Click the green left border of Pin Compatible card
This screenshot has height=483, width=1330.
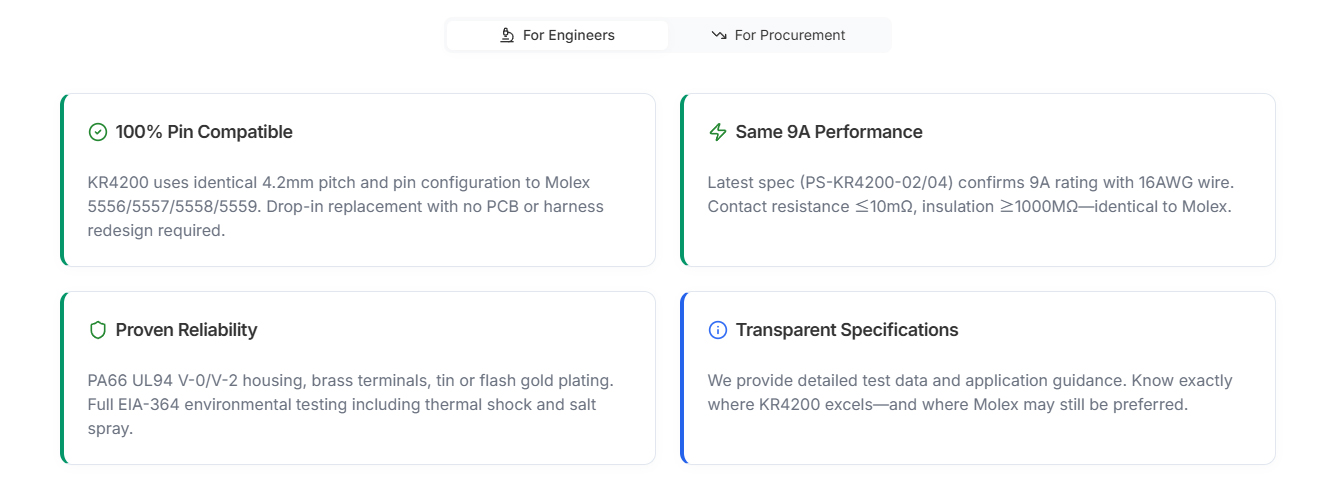click(63, 180)
